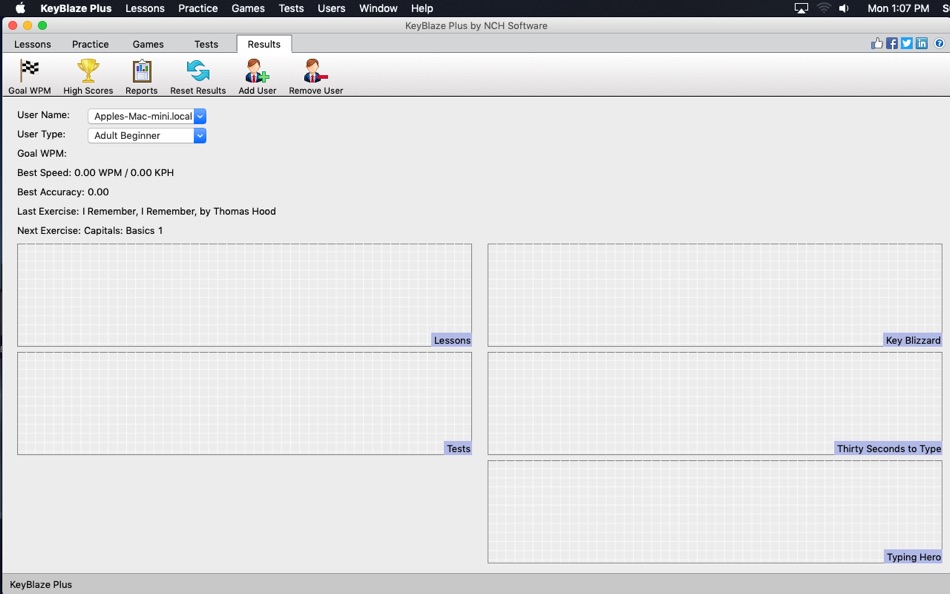Click the Lessons results graph

tap(244, 295)
